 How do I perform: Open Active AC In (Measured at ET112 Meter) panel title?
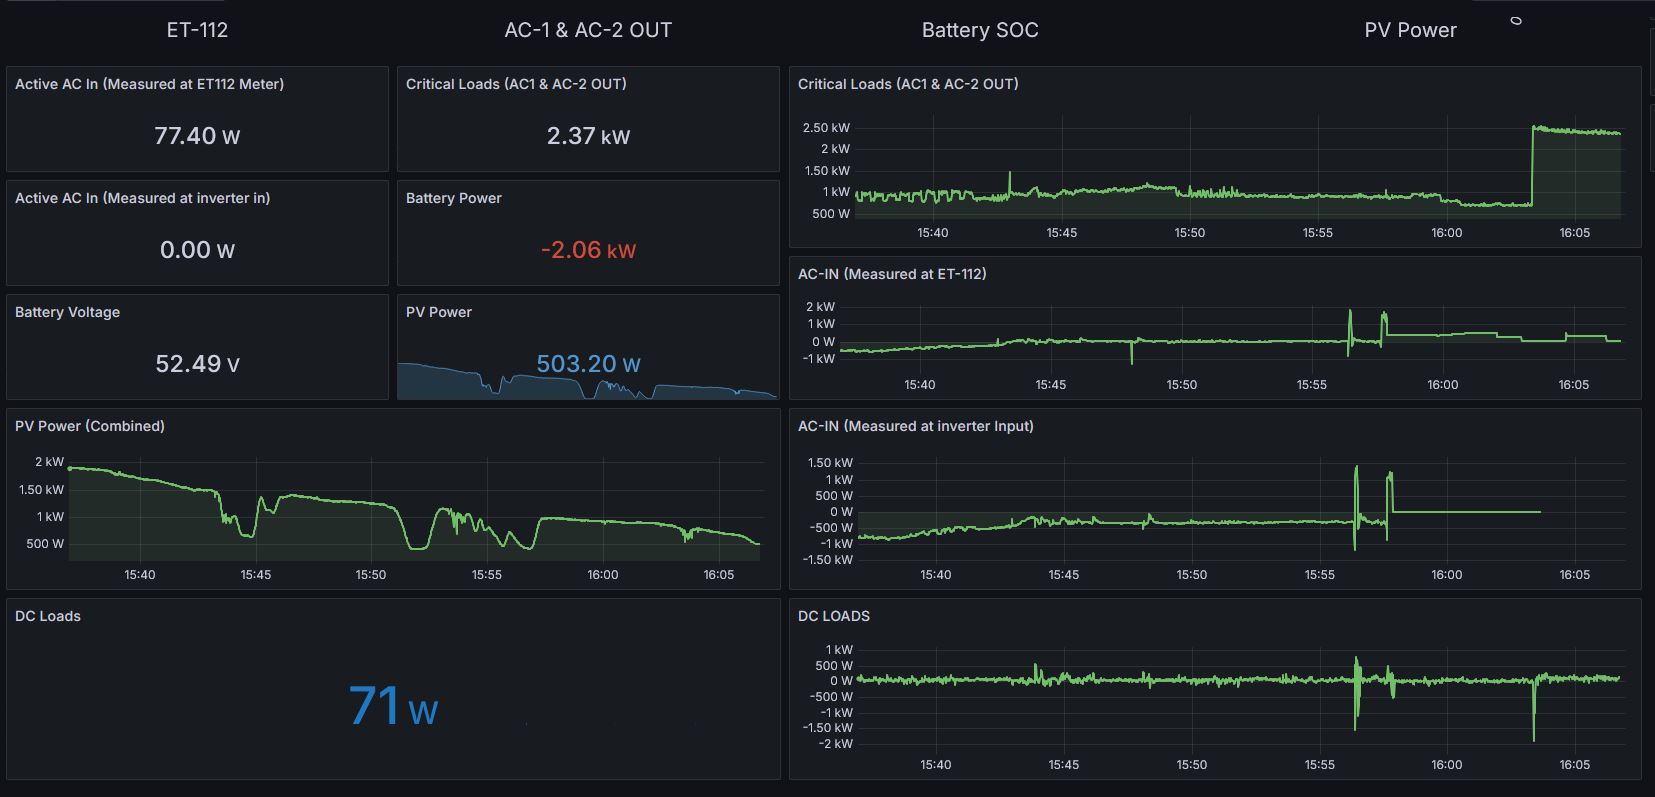(x=149, y=84)
